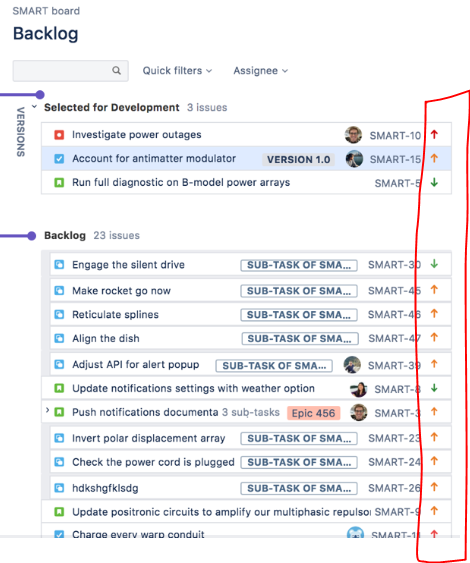Click the low priority arrow of SMART-30

[x=434, y=264]
